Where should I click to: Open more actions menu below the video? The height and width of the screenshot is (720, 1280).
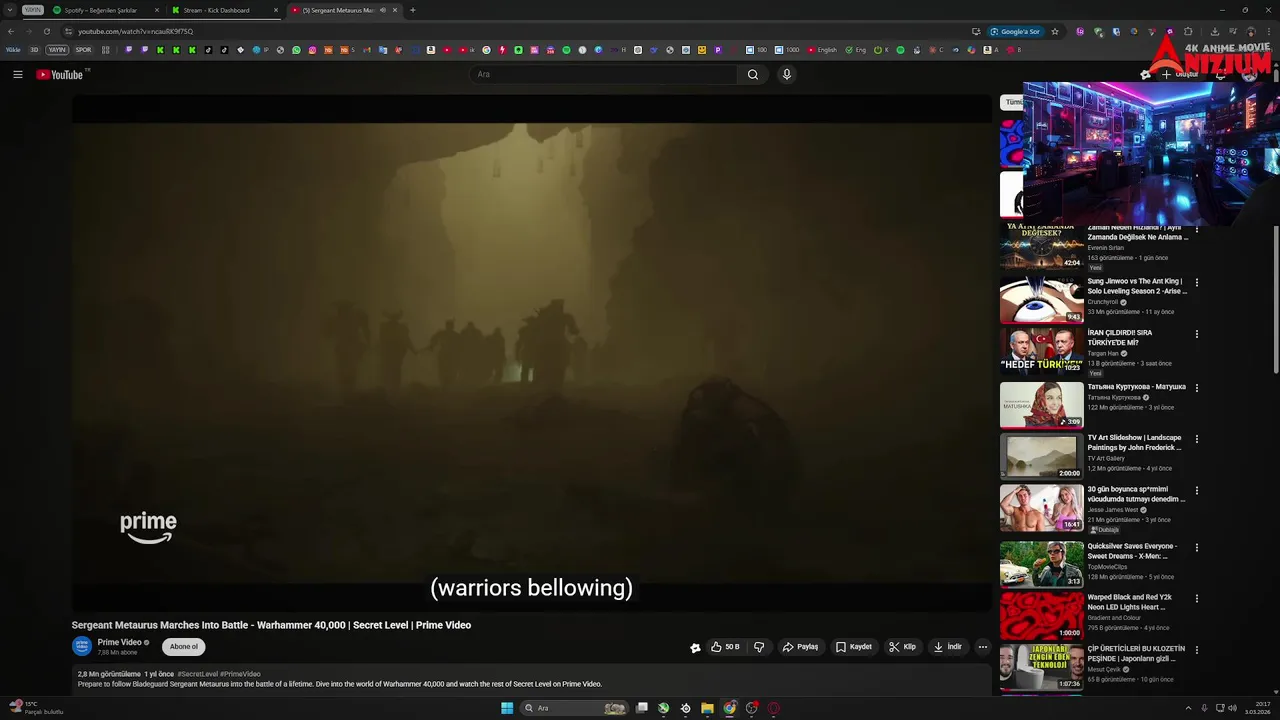[x=982, y=647]
